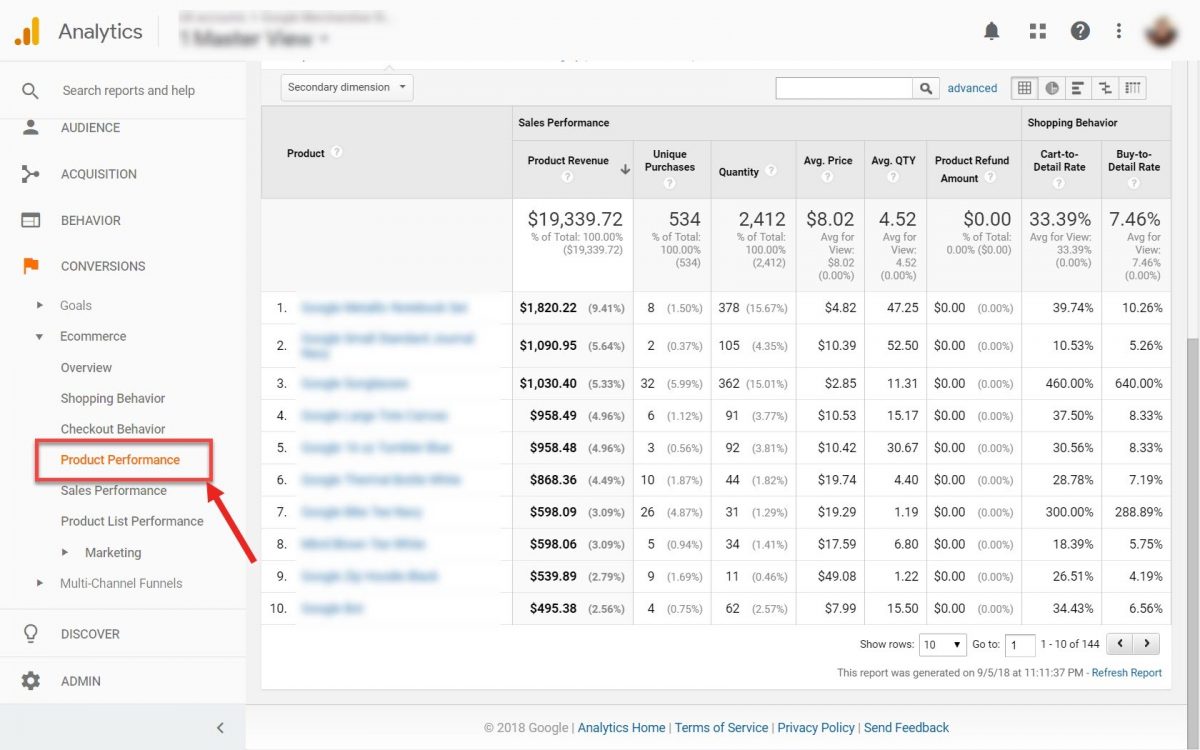Click the Refresh Report link

[1127, 673]
